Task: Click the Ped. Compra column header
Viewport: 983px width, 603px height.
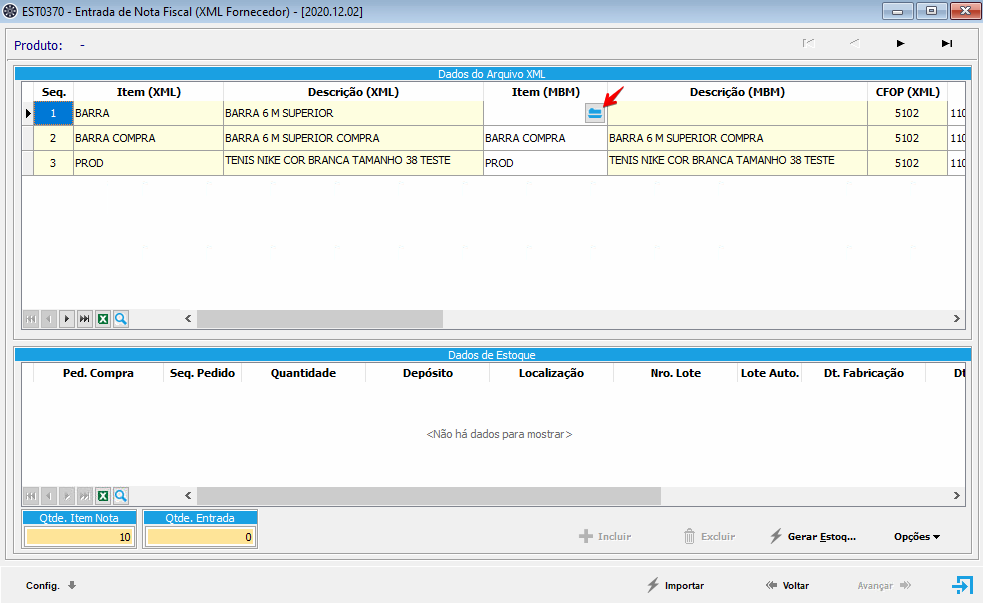Action: 98,373
